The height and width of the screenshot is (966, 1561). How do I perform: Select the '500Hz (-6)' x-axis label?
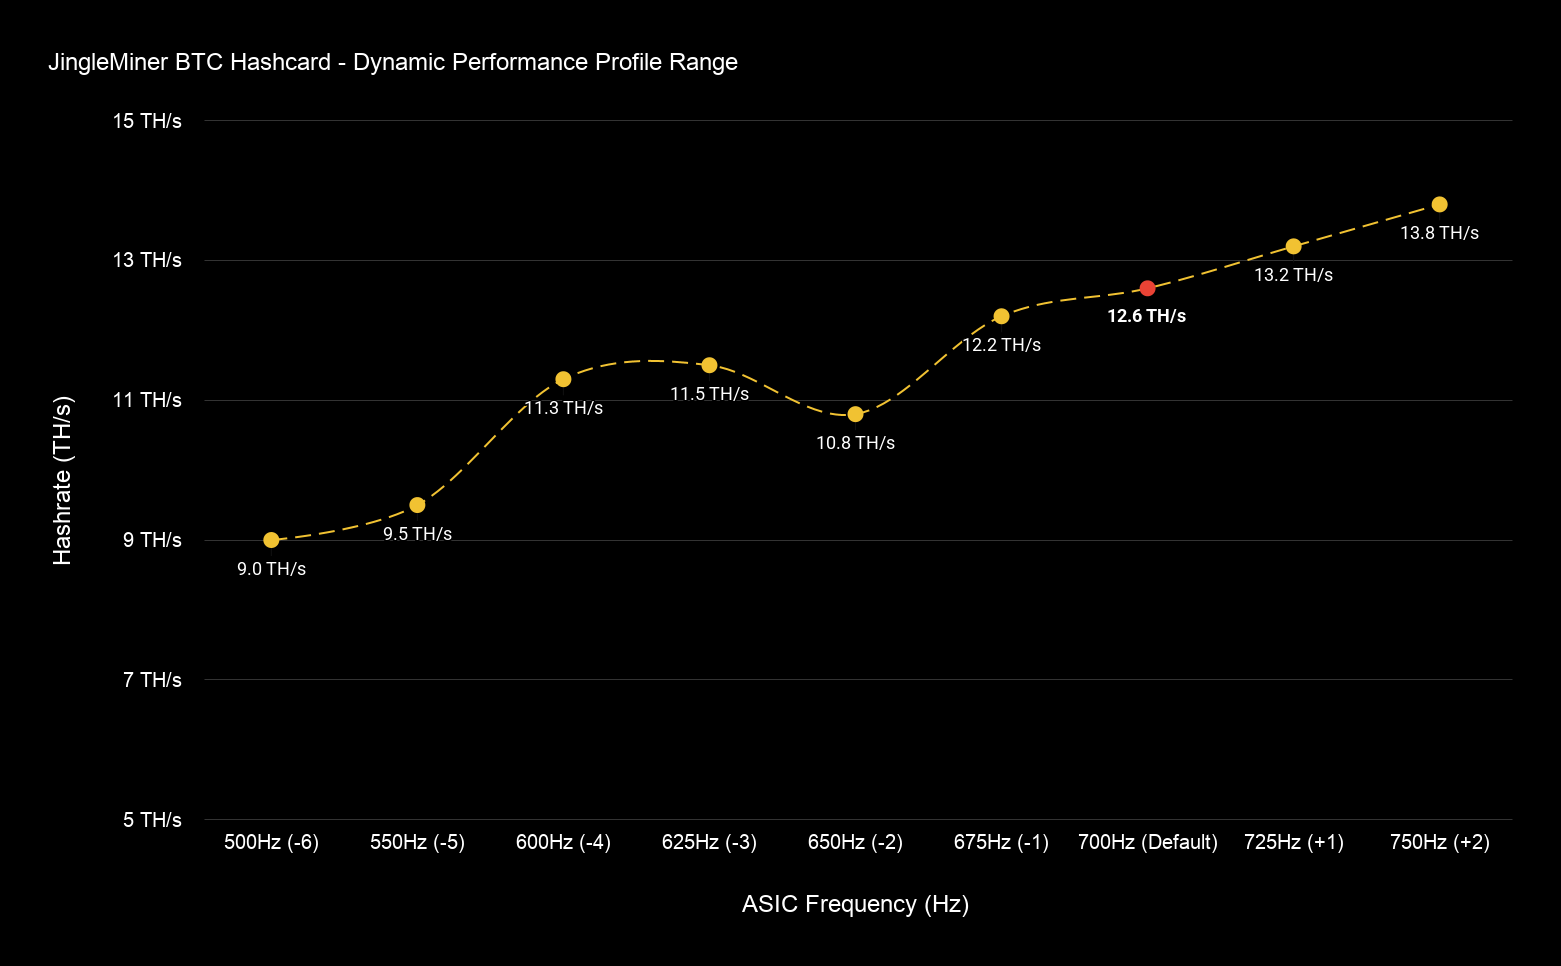[x=271, y=842]
